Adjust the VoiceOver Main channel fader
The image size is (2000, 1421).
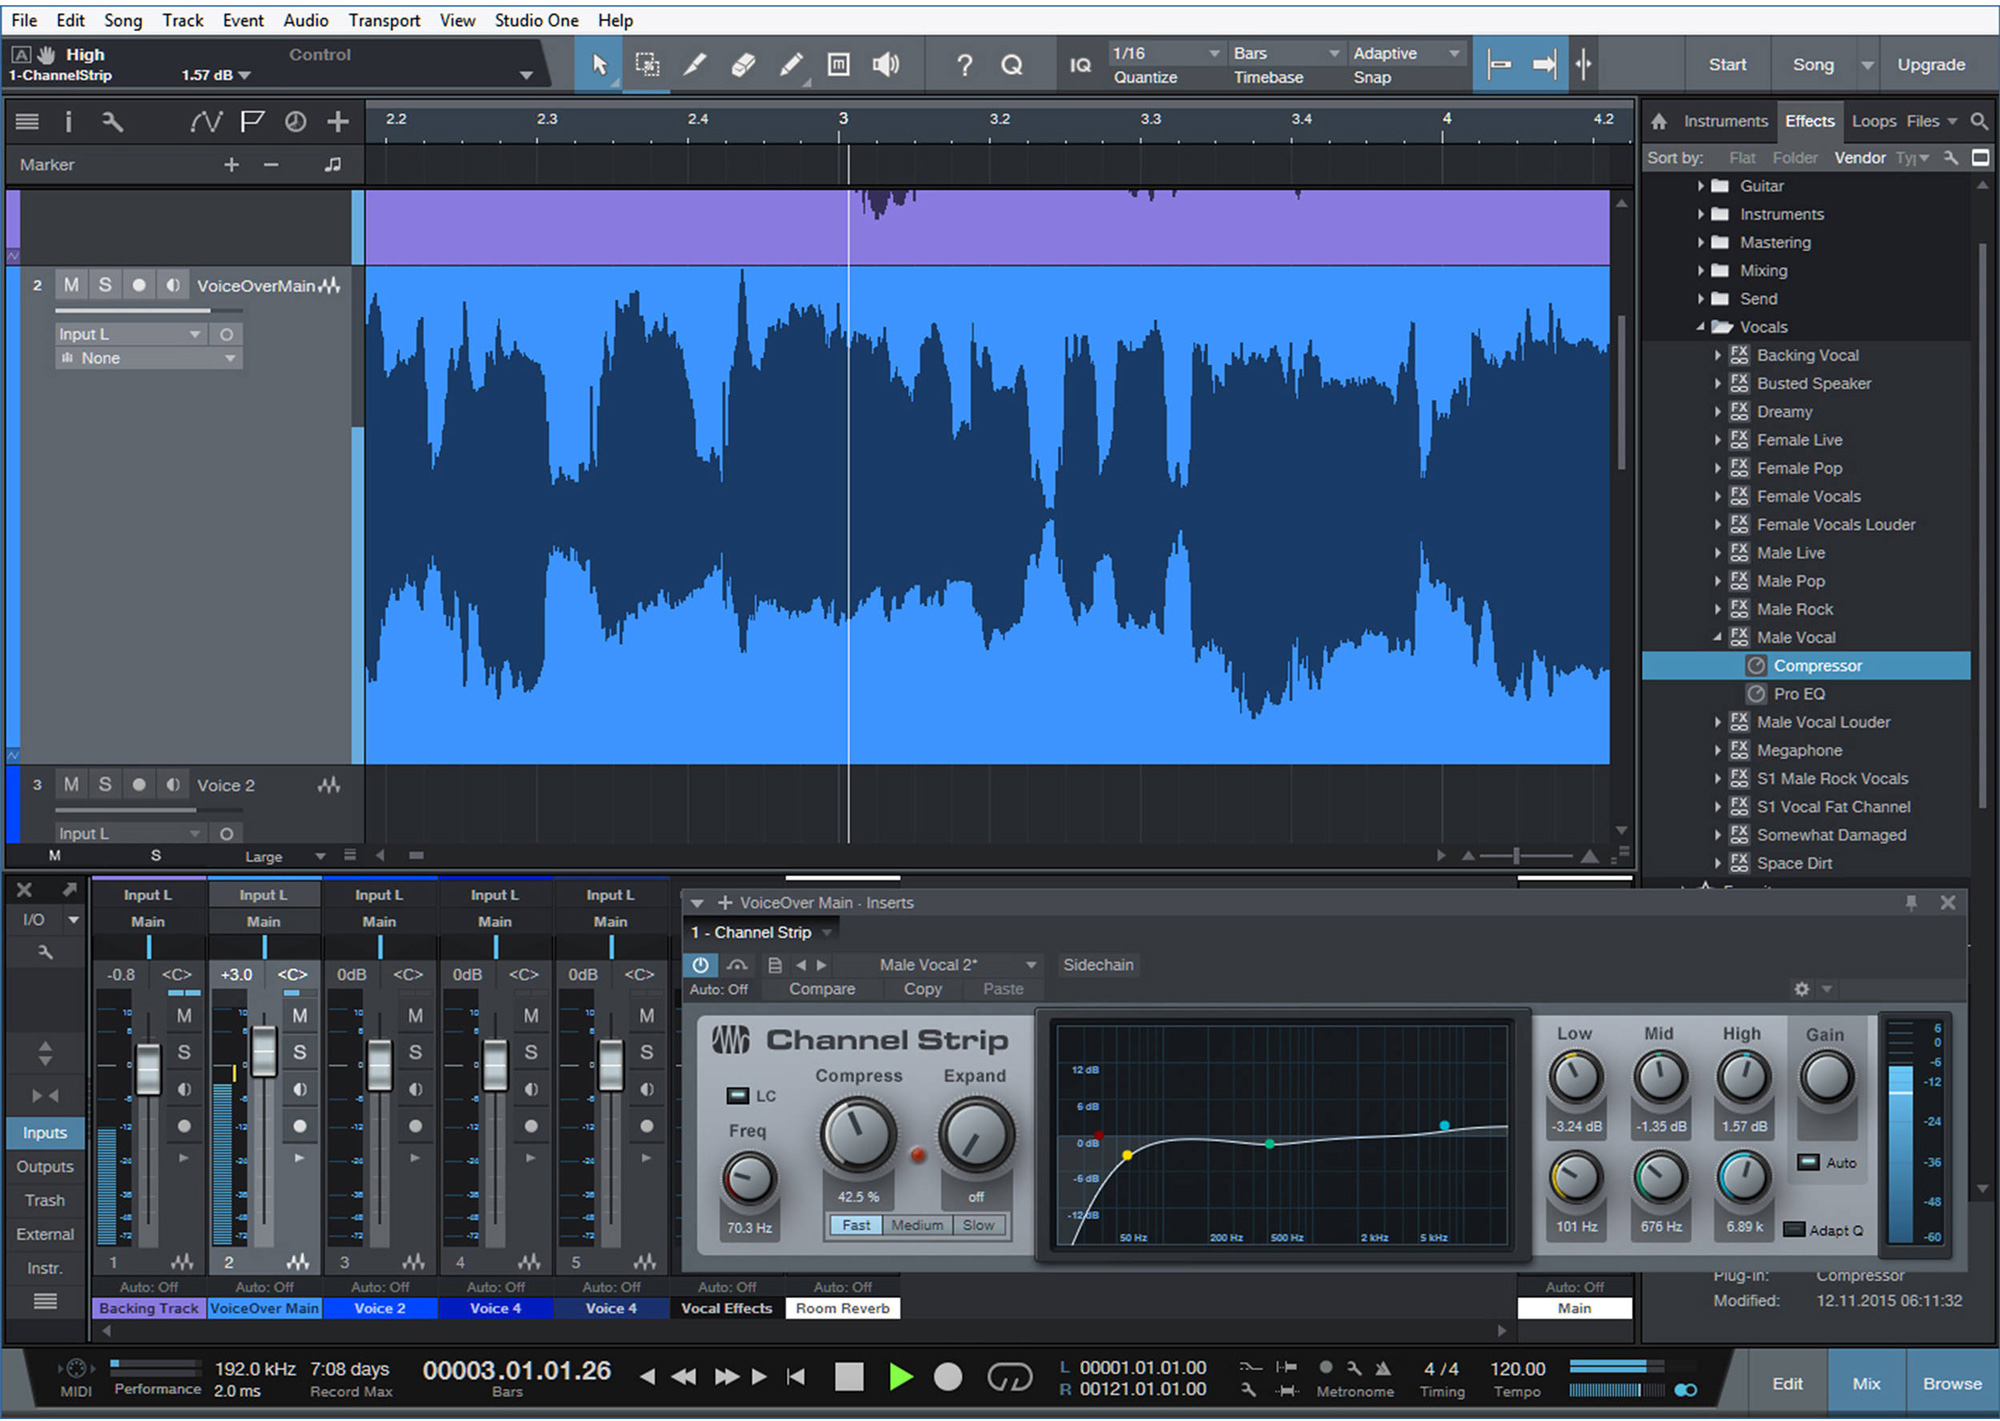point(264,1050)
